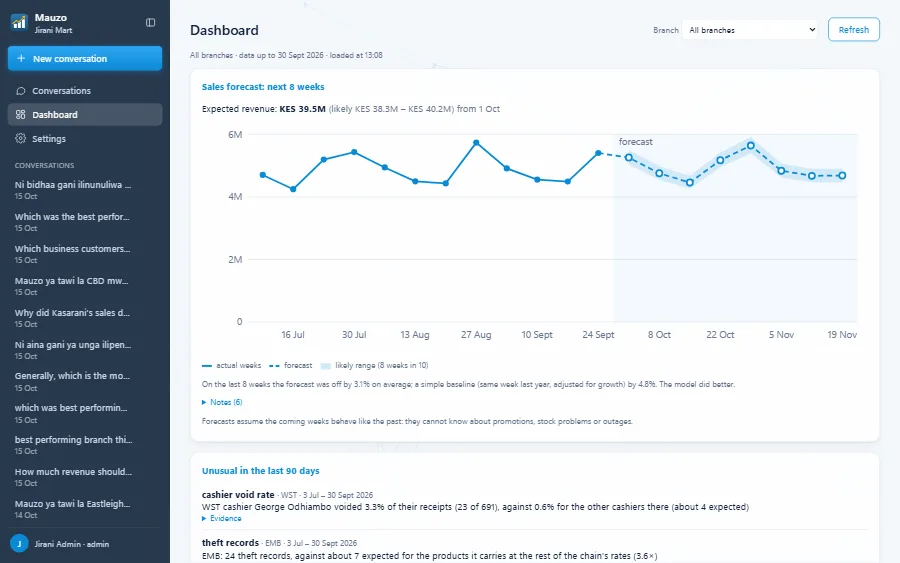Click the 'CONVERSATIONS' sidebar section header
Image resolution: width=900 pixels, height=563 pixels.
pyautogui.click(x=44, y=165)
